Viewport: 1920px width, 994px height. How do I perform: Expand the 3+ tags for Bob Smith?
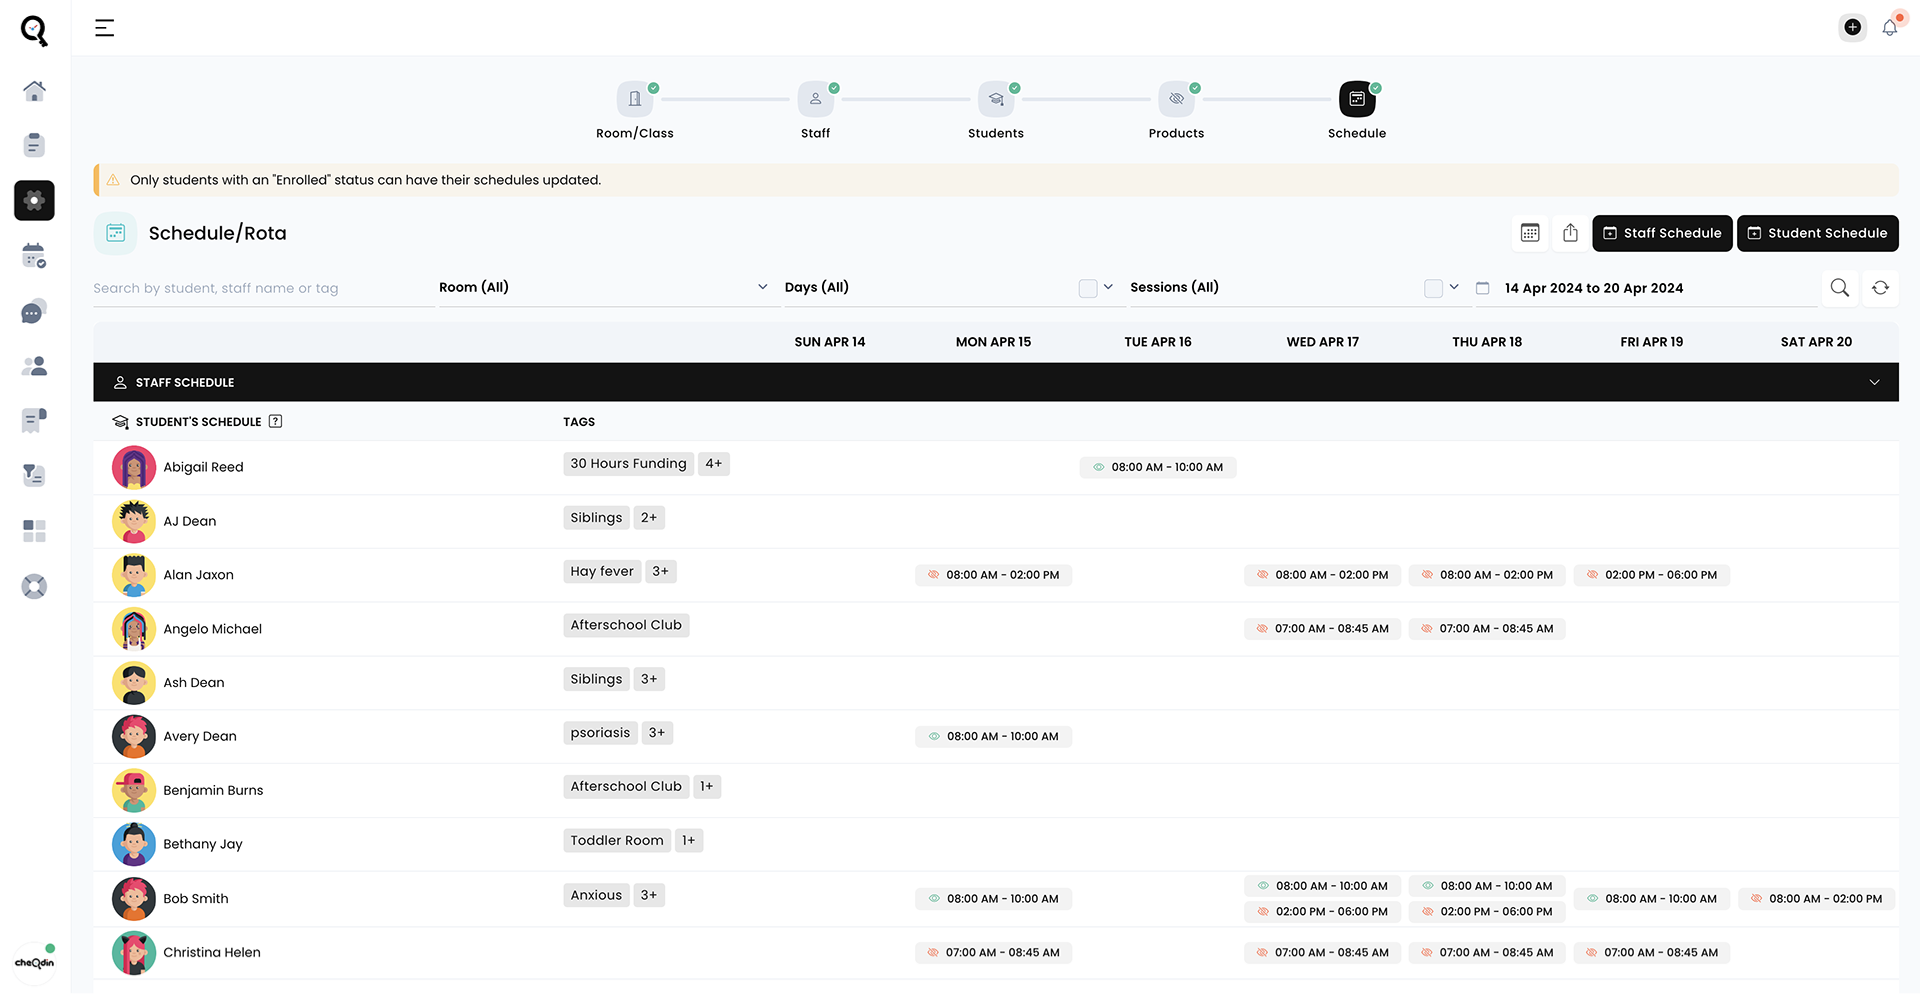pos(649,895)
